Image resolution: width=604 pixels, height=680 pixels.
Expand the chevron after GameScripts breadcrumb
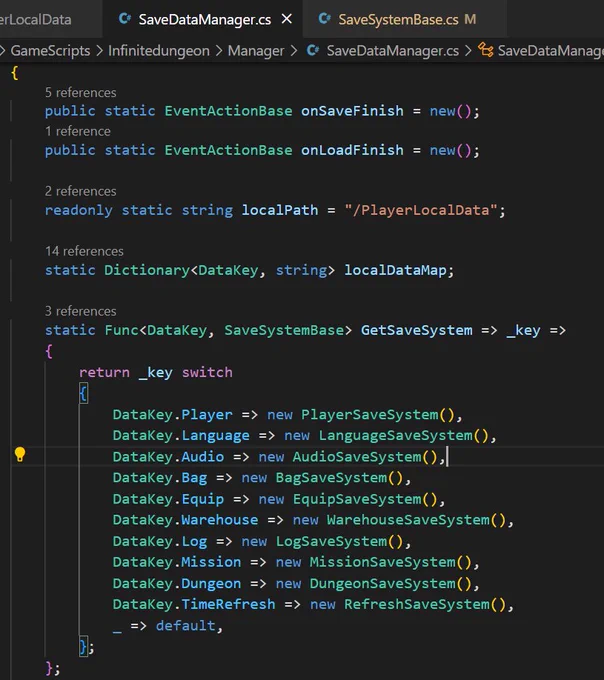pos(99,51)
